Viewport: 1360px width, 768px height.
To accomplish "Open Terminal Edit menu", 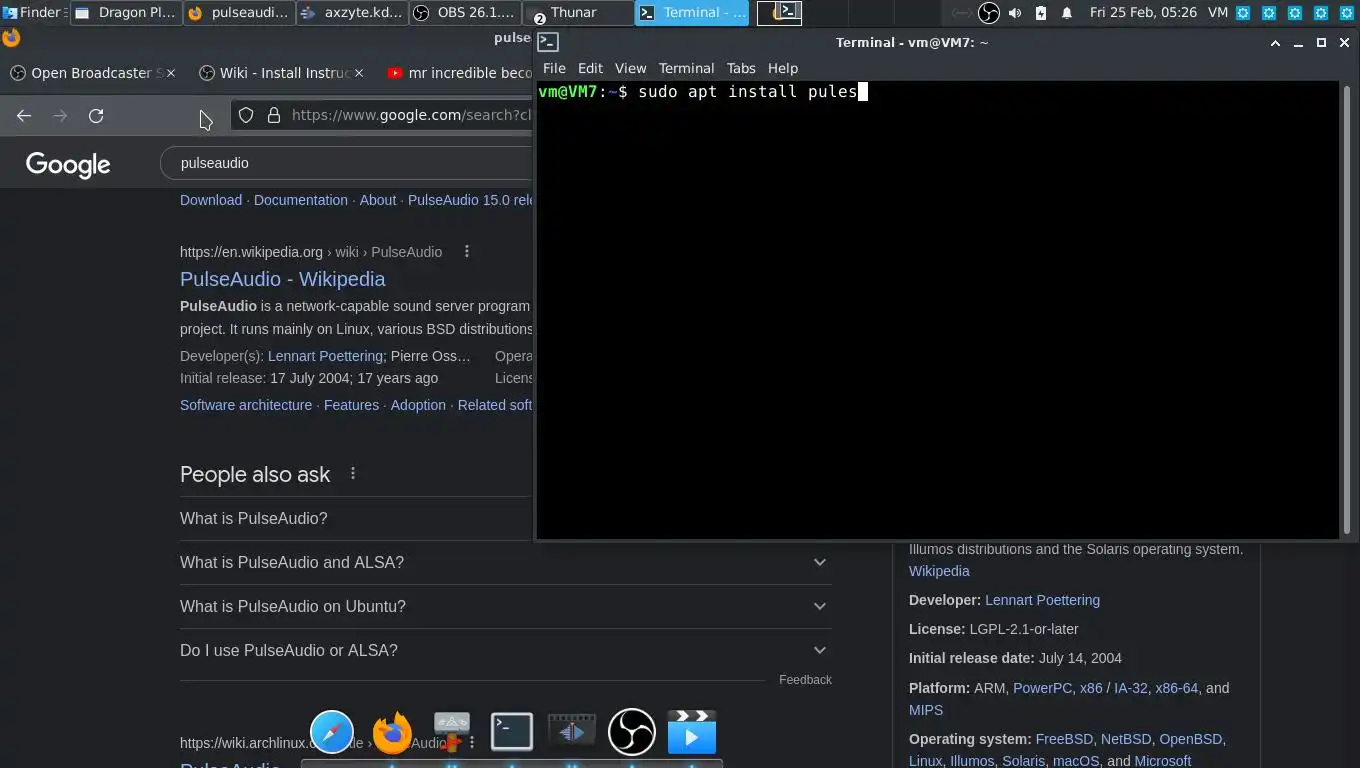I will click(590, 68).
